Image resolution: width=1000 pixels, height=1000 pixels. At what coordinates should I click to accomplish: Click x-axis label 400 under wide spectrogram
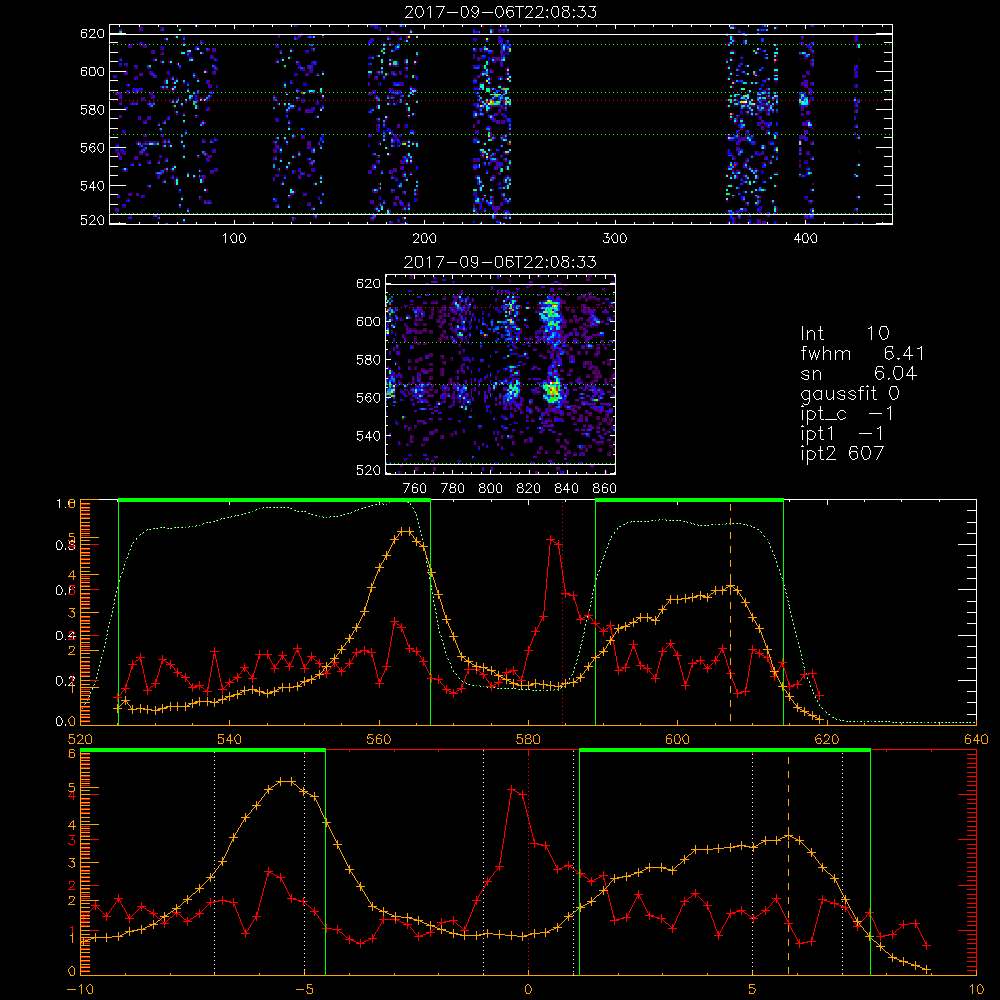point(805,239)
